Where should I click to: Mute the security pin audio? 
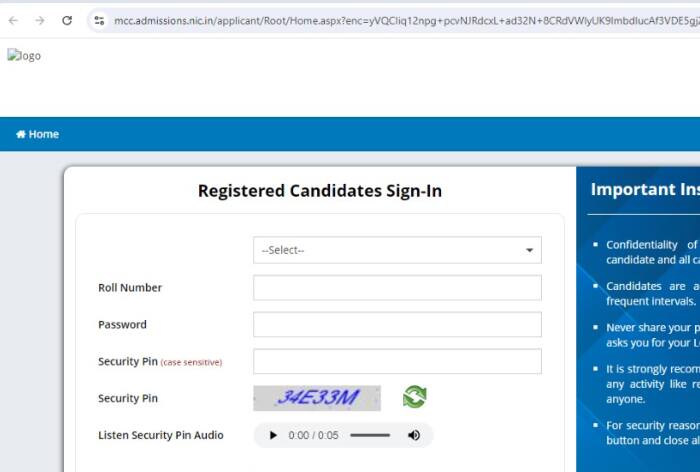413,435
